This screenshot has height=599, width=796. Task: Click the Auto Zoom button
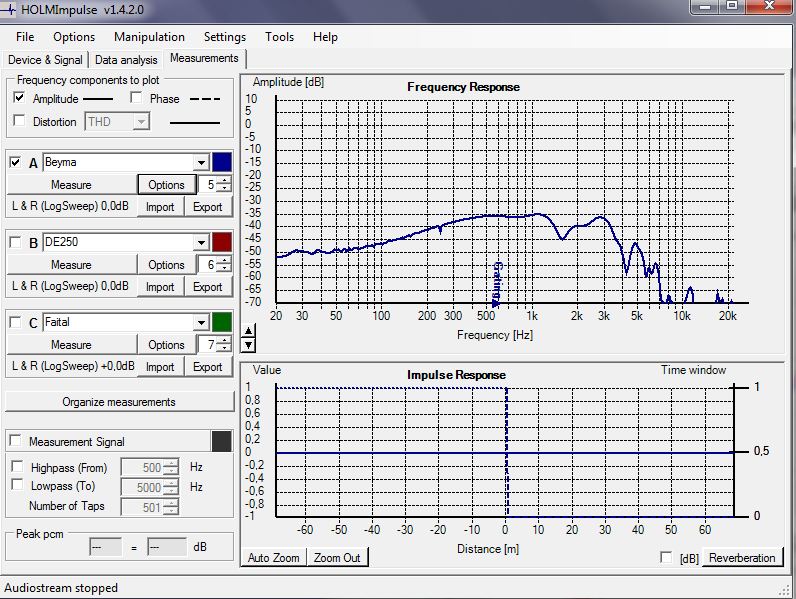(274, 557)
